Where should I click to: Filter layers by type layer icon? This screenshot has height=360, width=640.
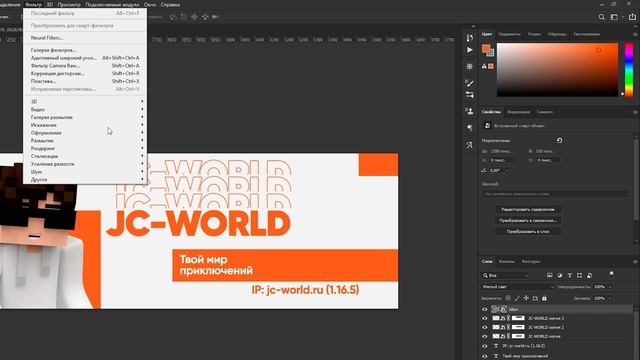570,276
